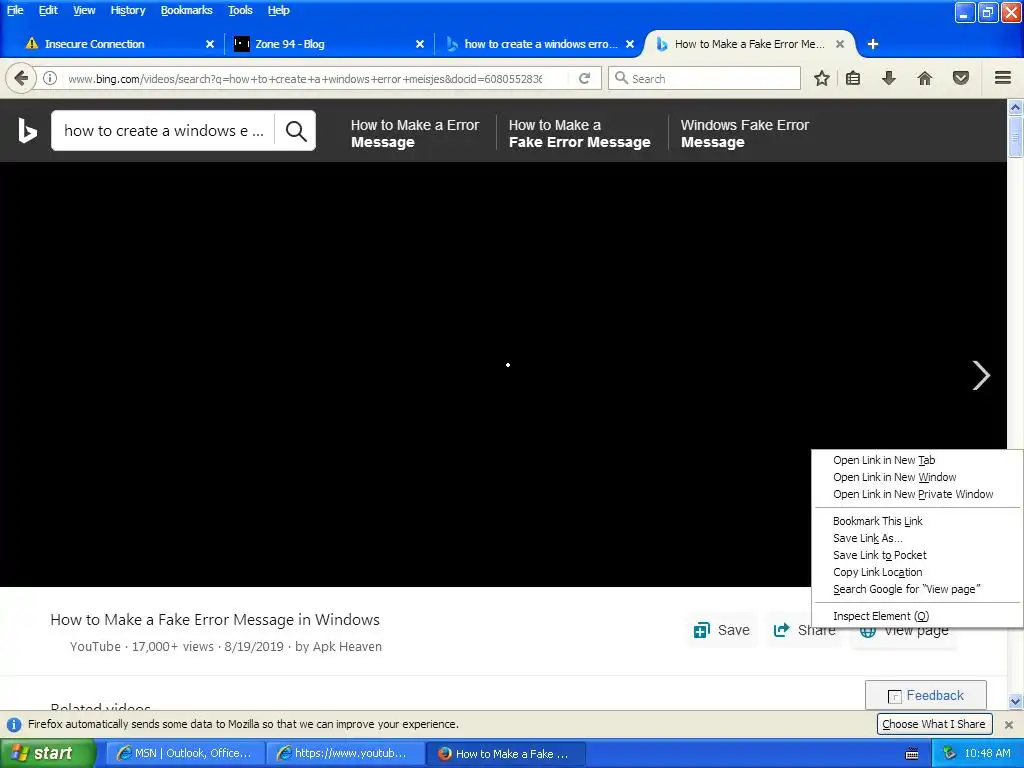The image size is (1024, 768).
Task: Go to next video with right chevron
Action: 980,376
